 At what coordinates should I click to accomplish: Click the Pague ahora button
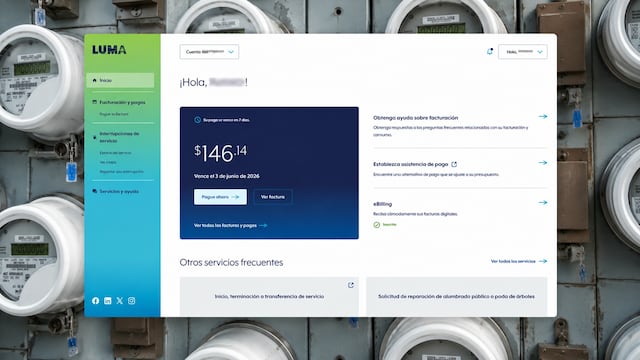[x=220, y=197]
